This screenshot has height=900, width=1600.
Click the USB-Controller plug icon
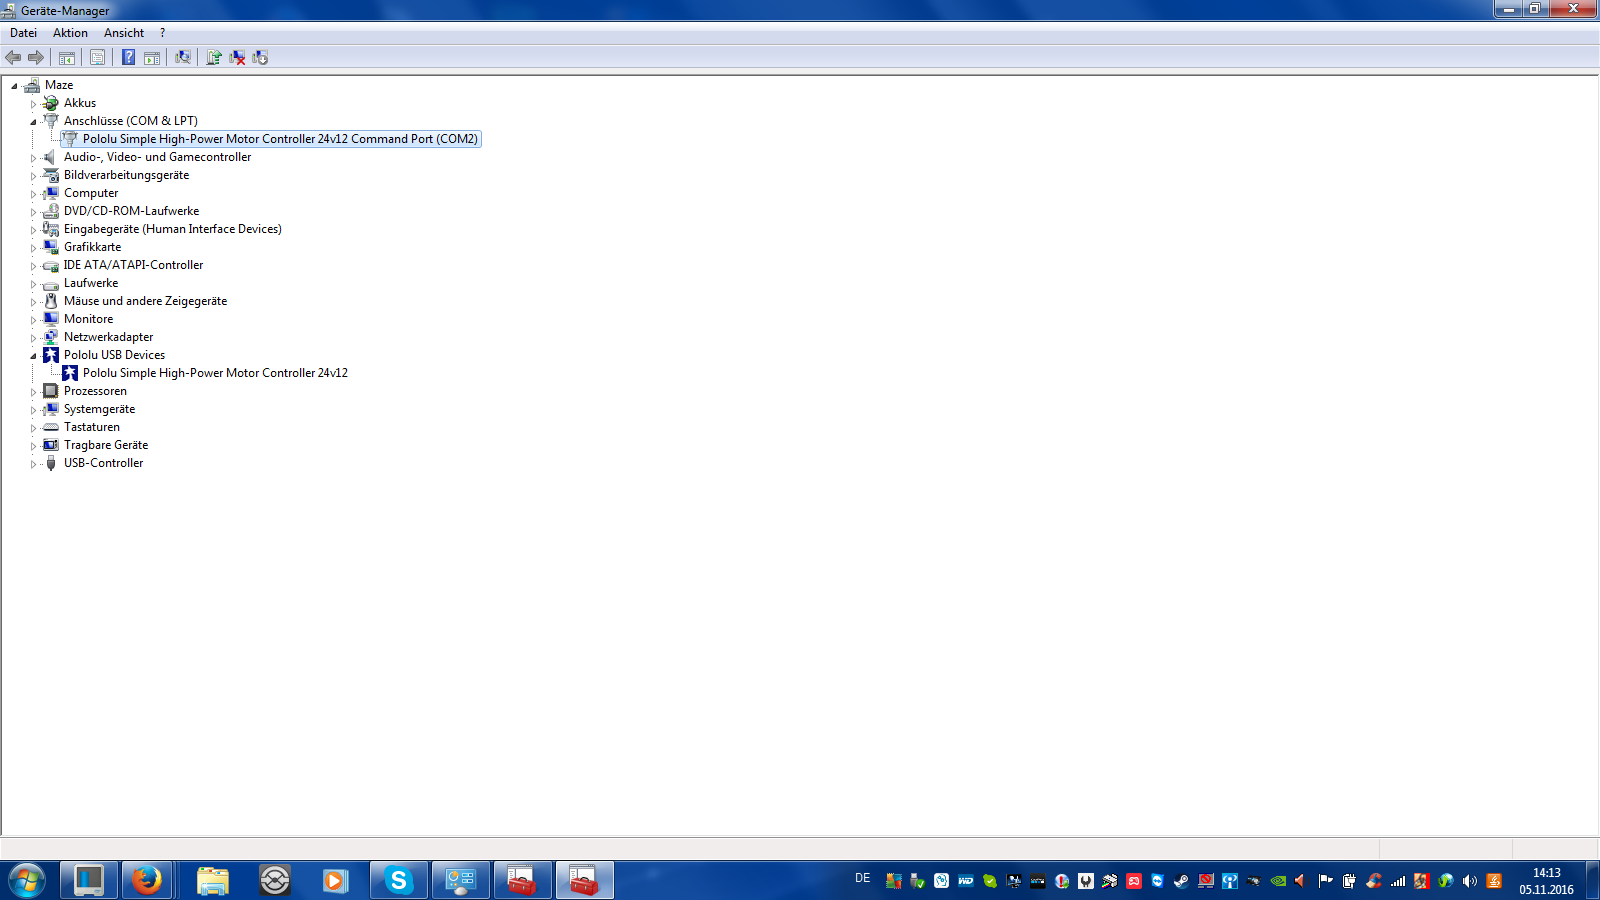51,463
